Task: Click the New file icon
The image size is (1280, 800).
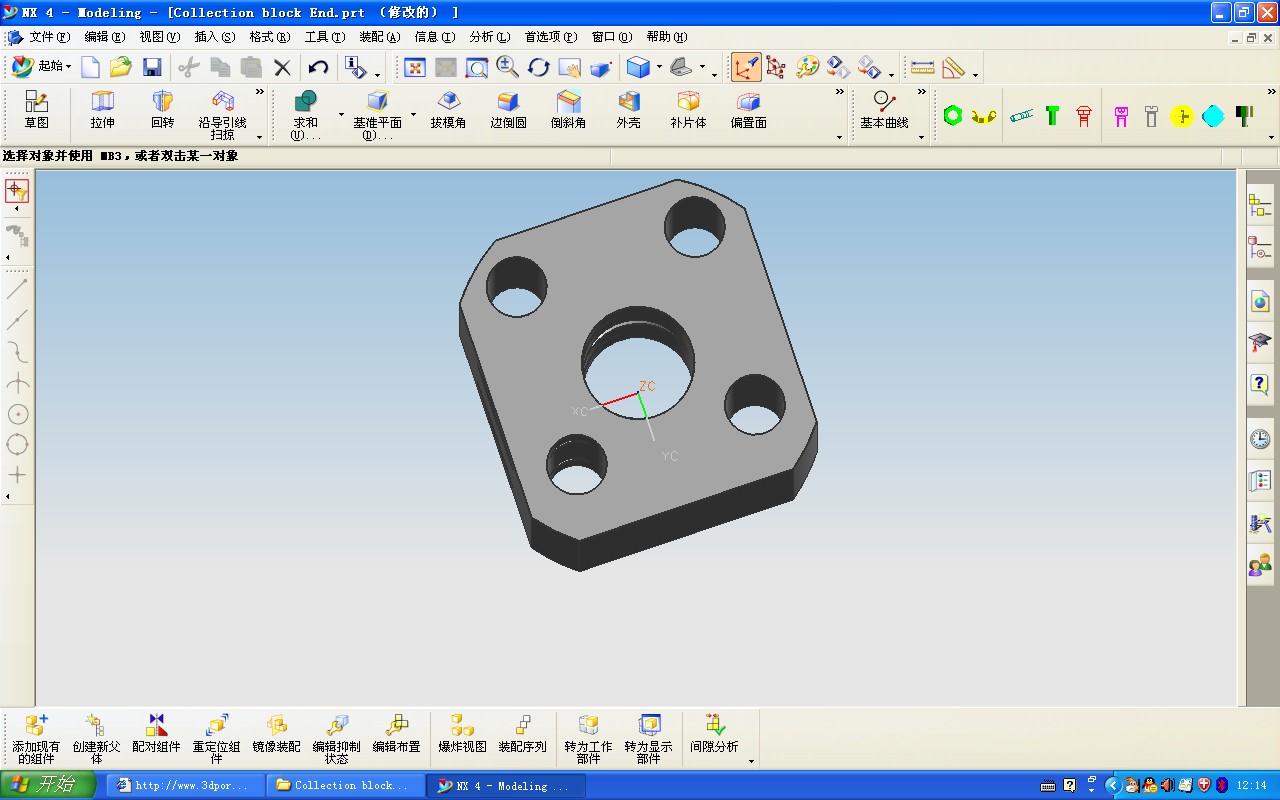Action: point(91,67)
